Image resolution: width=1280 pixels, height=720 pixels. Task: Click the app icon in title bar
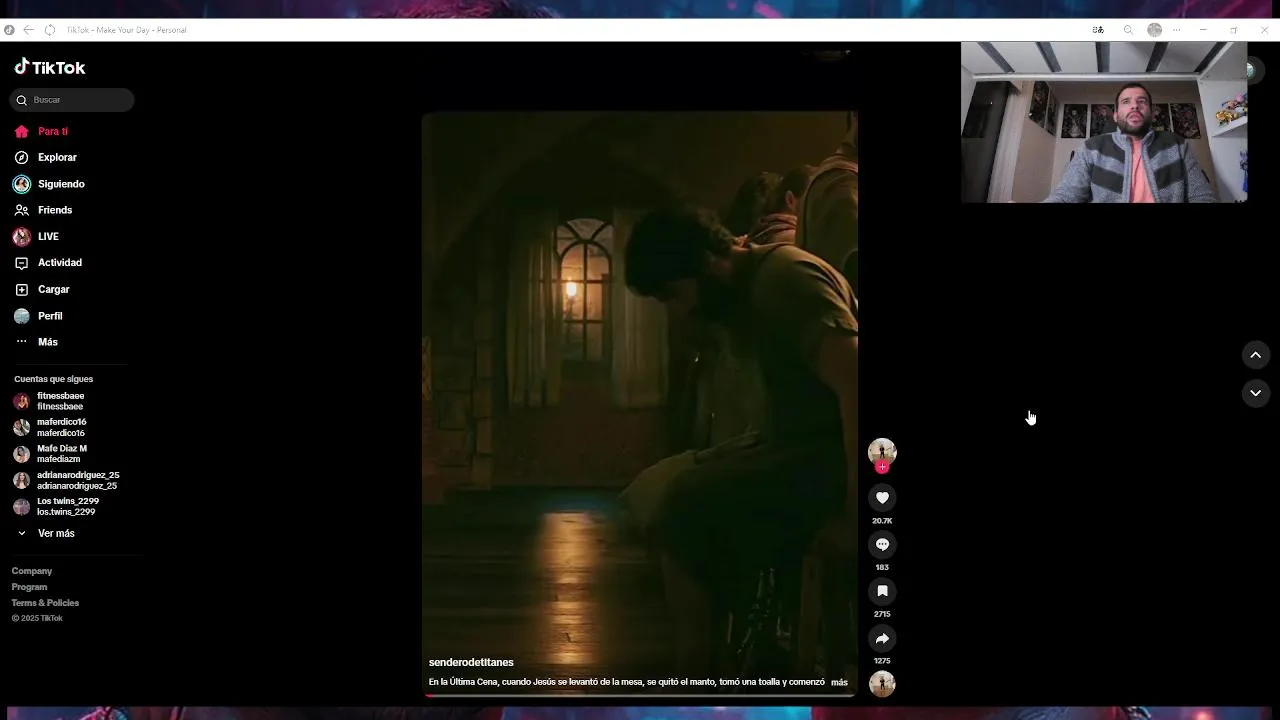pyautogui.click(x=9, y=30)
